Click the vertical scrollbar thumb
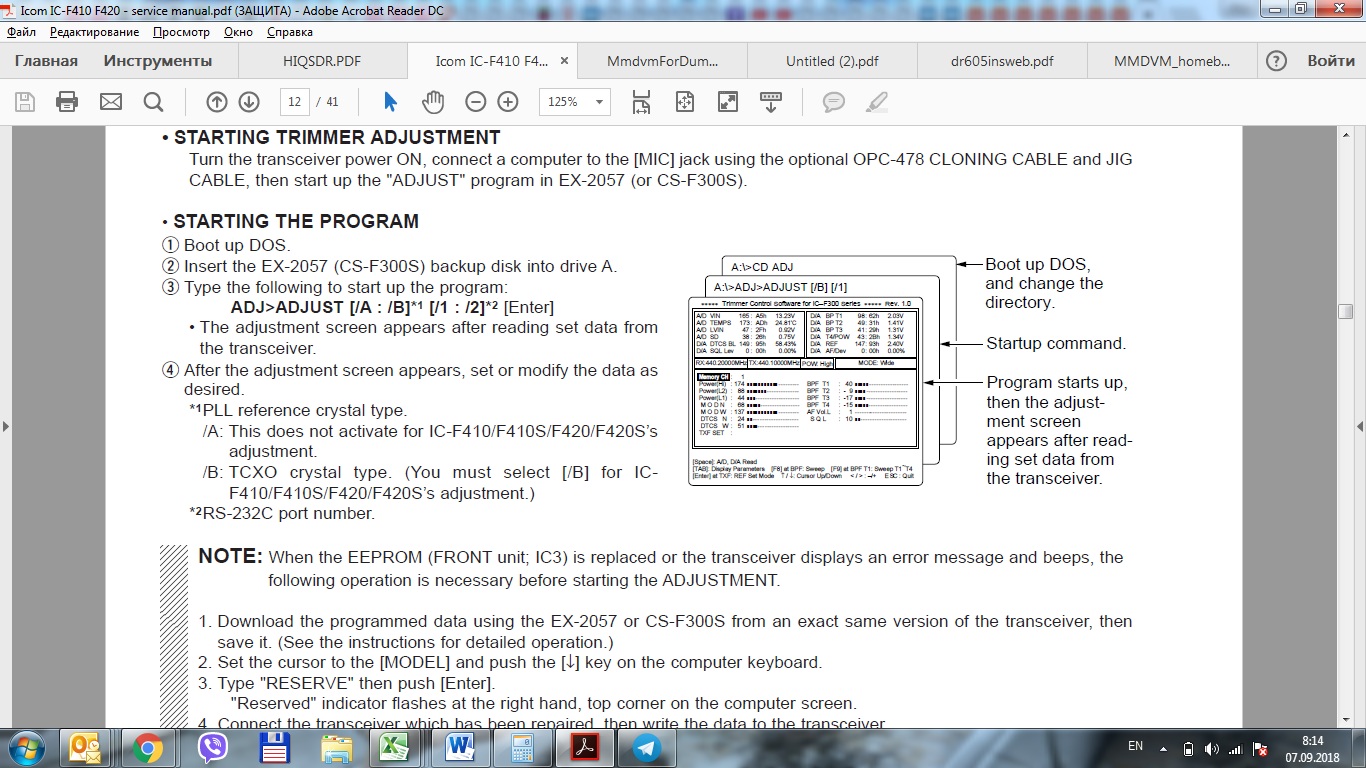The height and width of the screenshot is (768, 1366). [x=1346, y=310]
